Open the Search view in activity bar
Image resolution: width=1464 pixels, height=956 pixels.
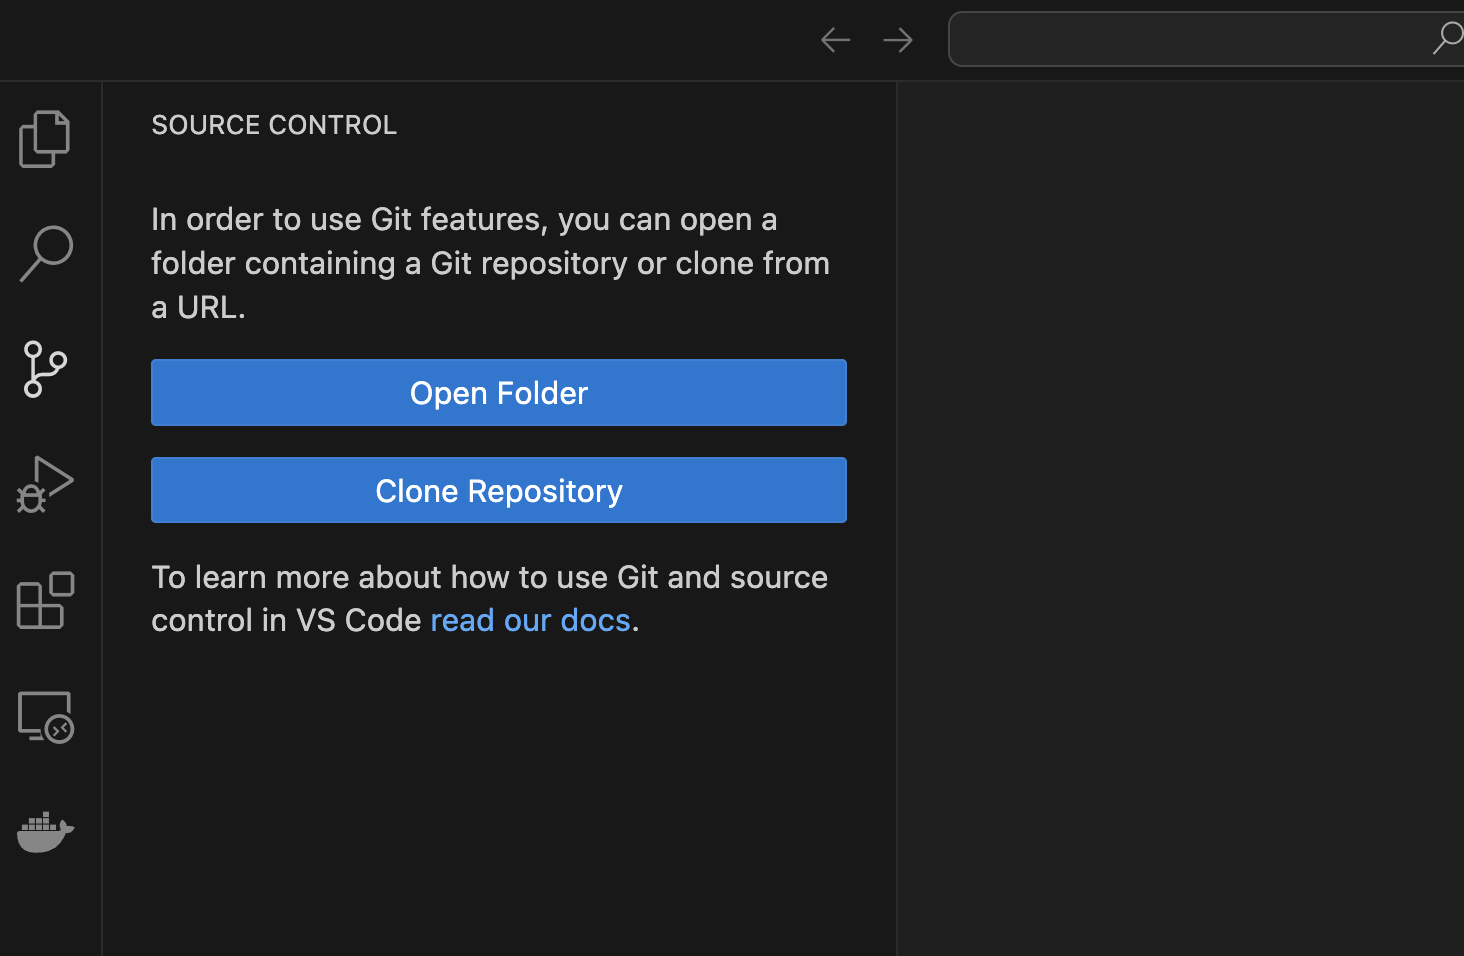click(45, 254)
